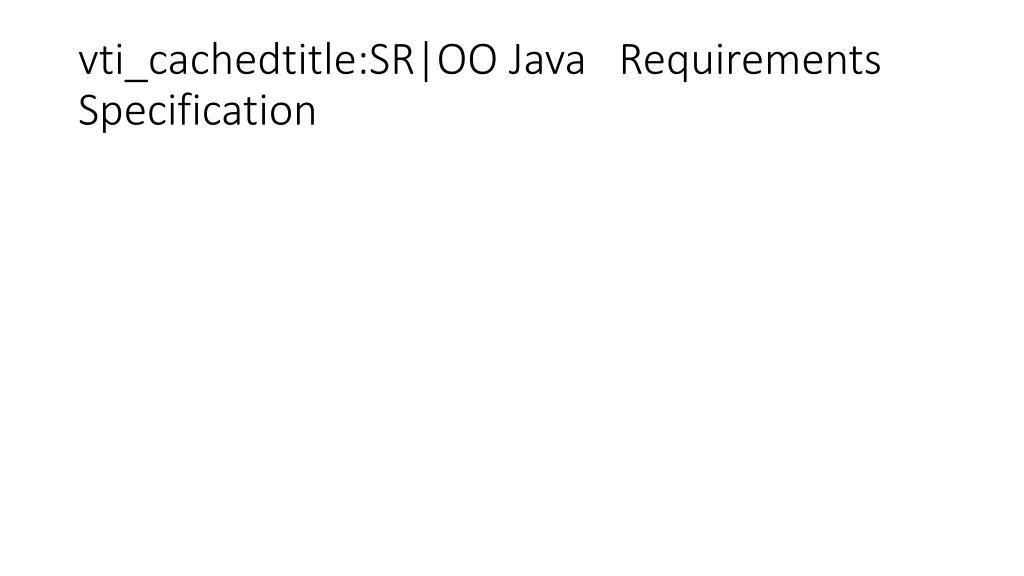Click the word "Specification" on the second line

click(197, 111)
